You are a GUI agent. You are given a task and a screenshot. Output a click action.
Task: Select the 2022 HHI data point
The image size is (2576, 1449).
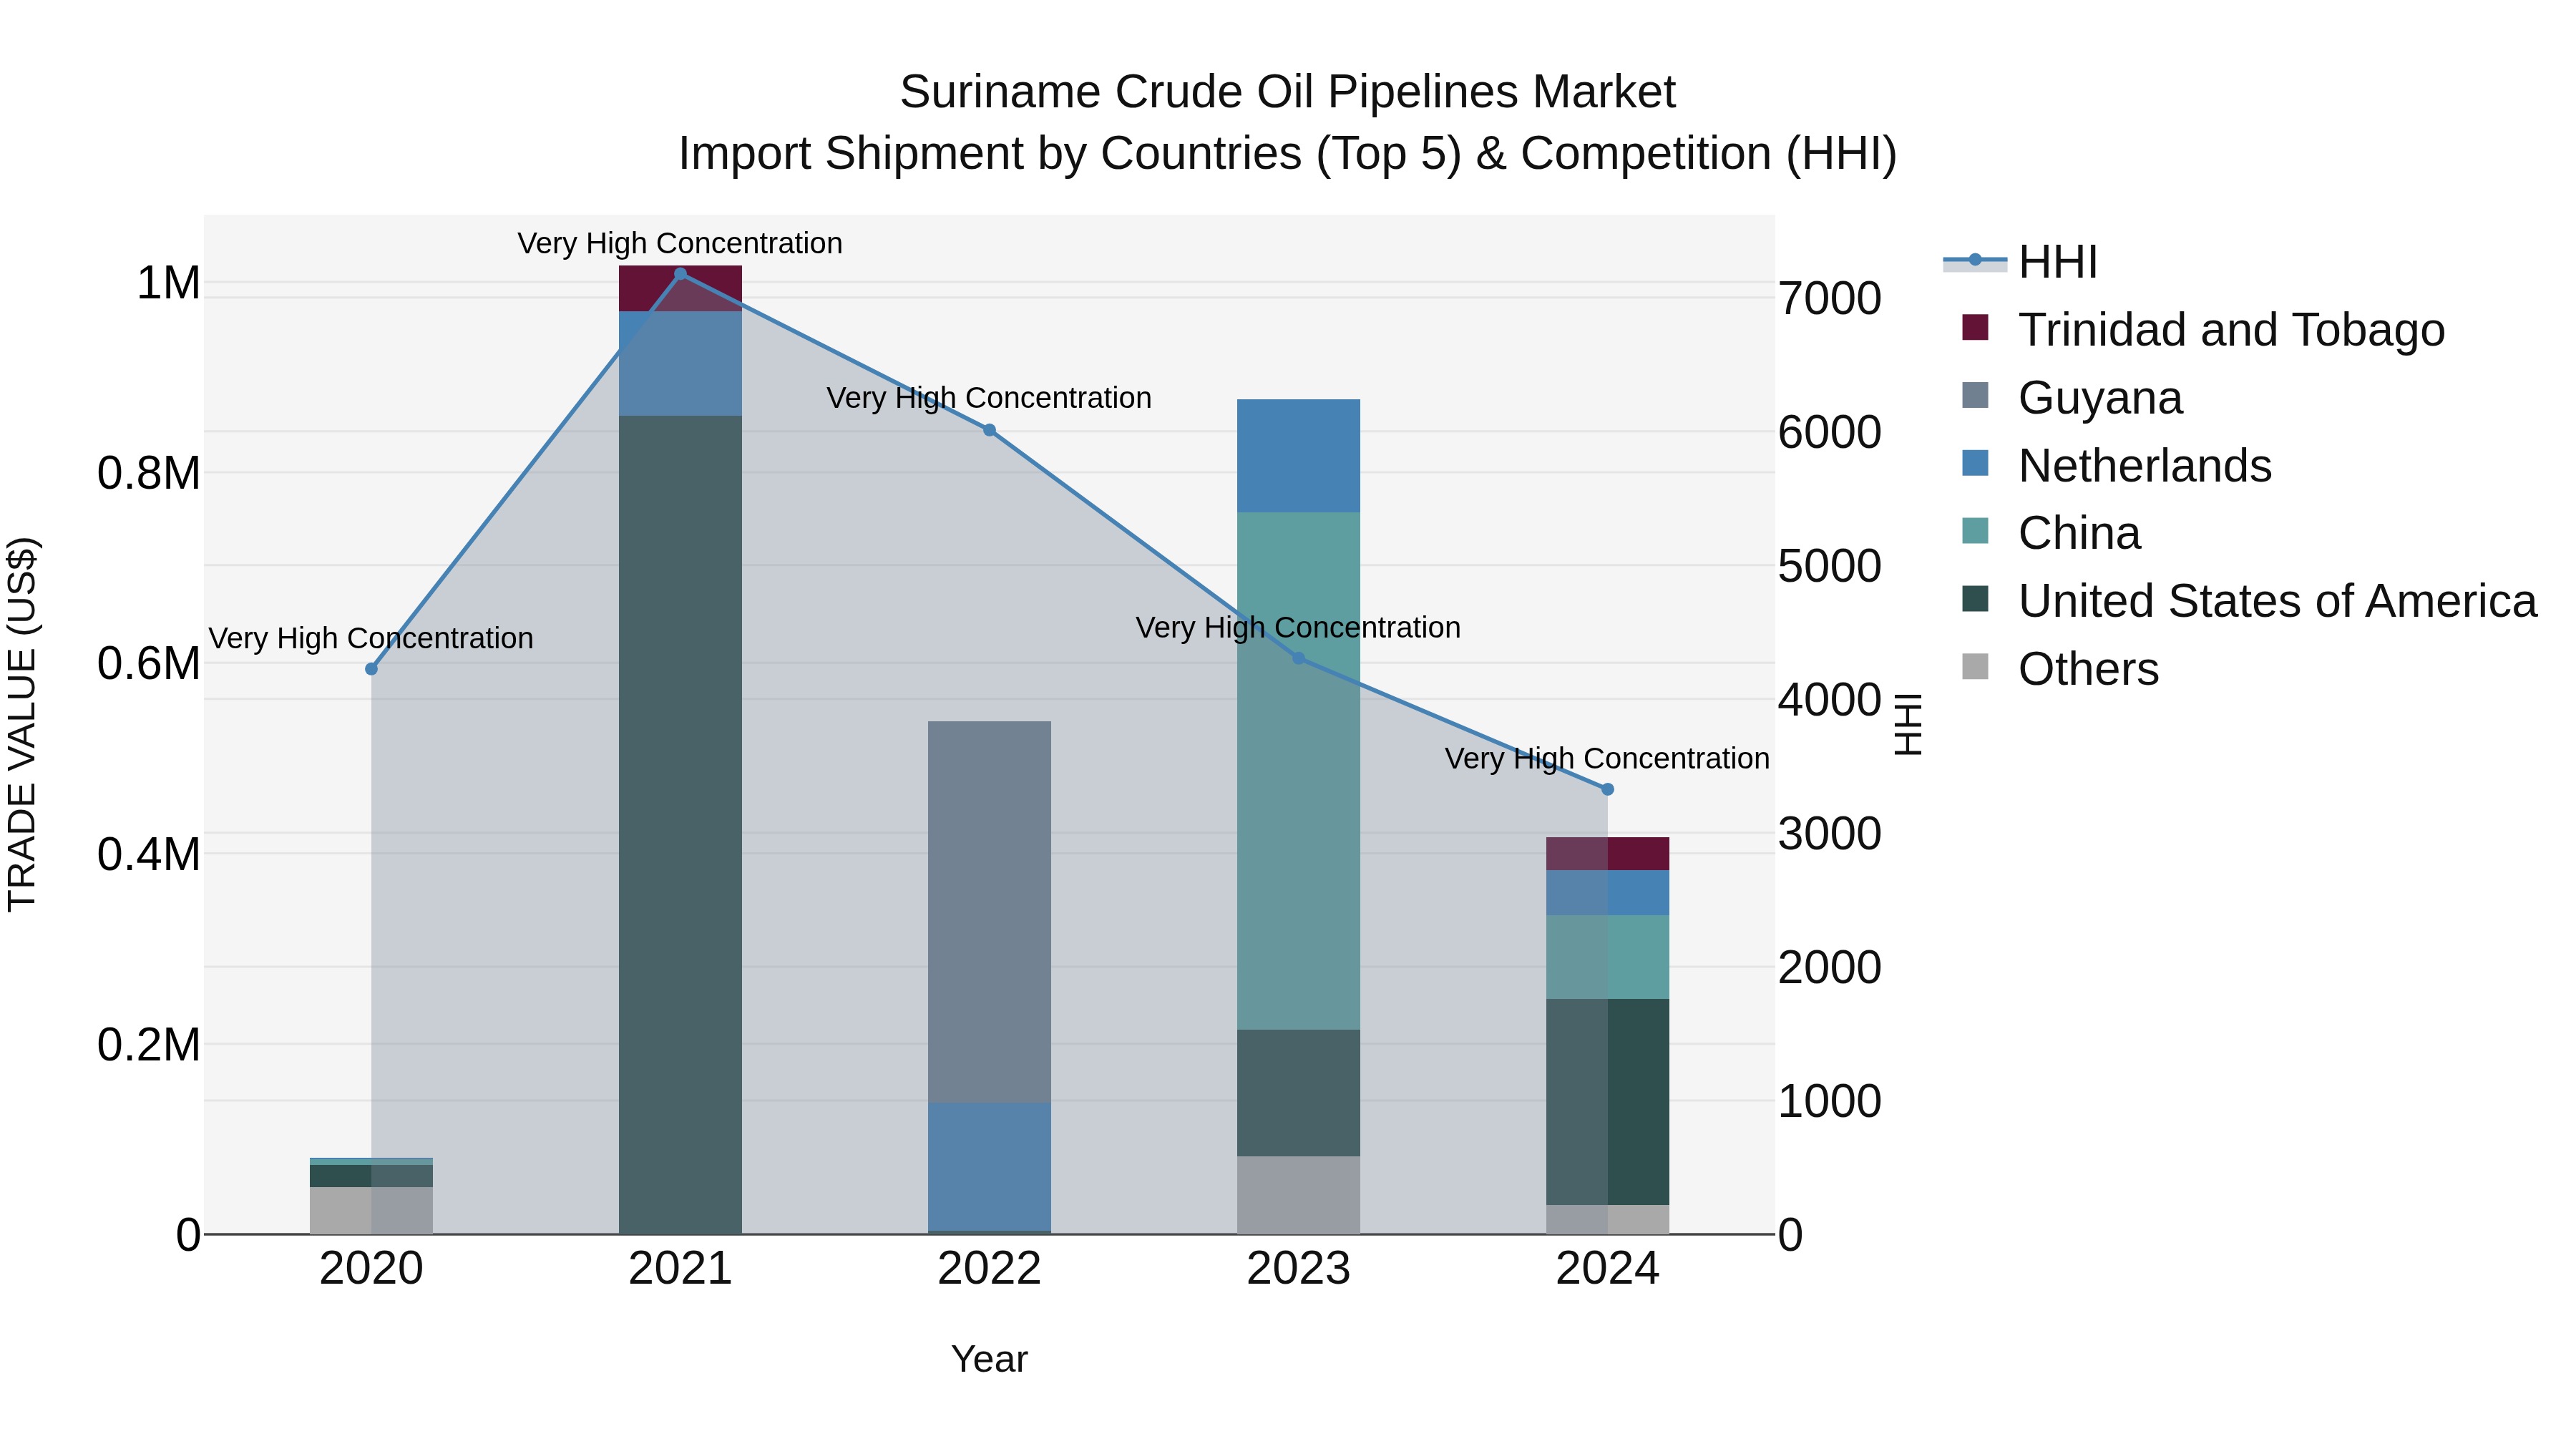[x=990, y=430]
